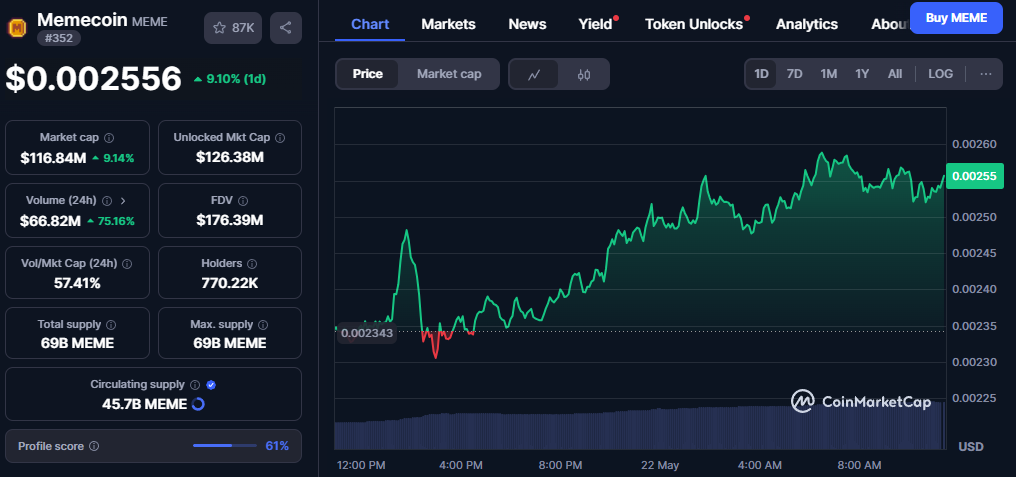Show info icon next to Vol/Mkt Cap (24h)
The height and width of the screenshot is (477, 1016).
pyautogui.click(x=127, y=264)
